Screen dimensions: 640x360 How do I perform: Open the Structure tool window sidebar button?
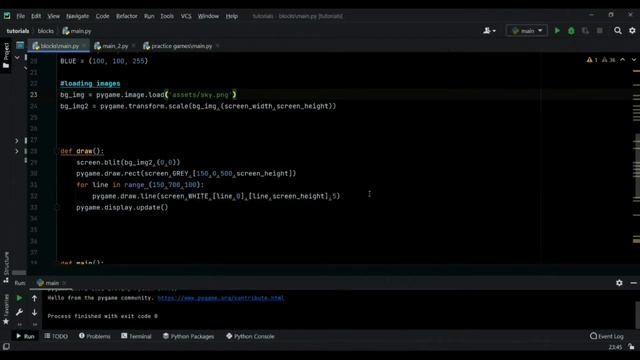click(6, 267)
